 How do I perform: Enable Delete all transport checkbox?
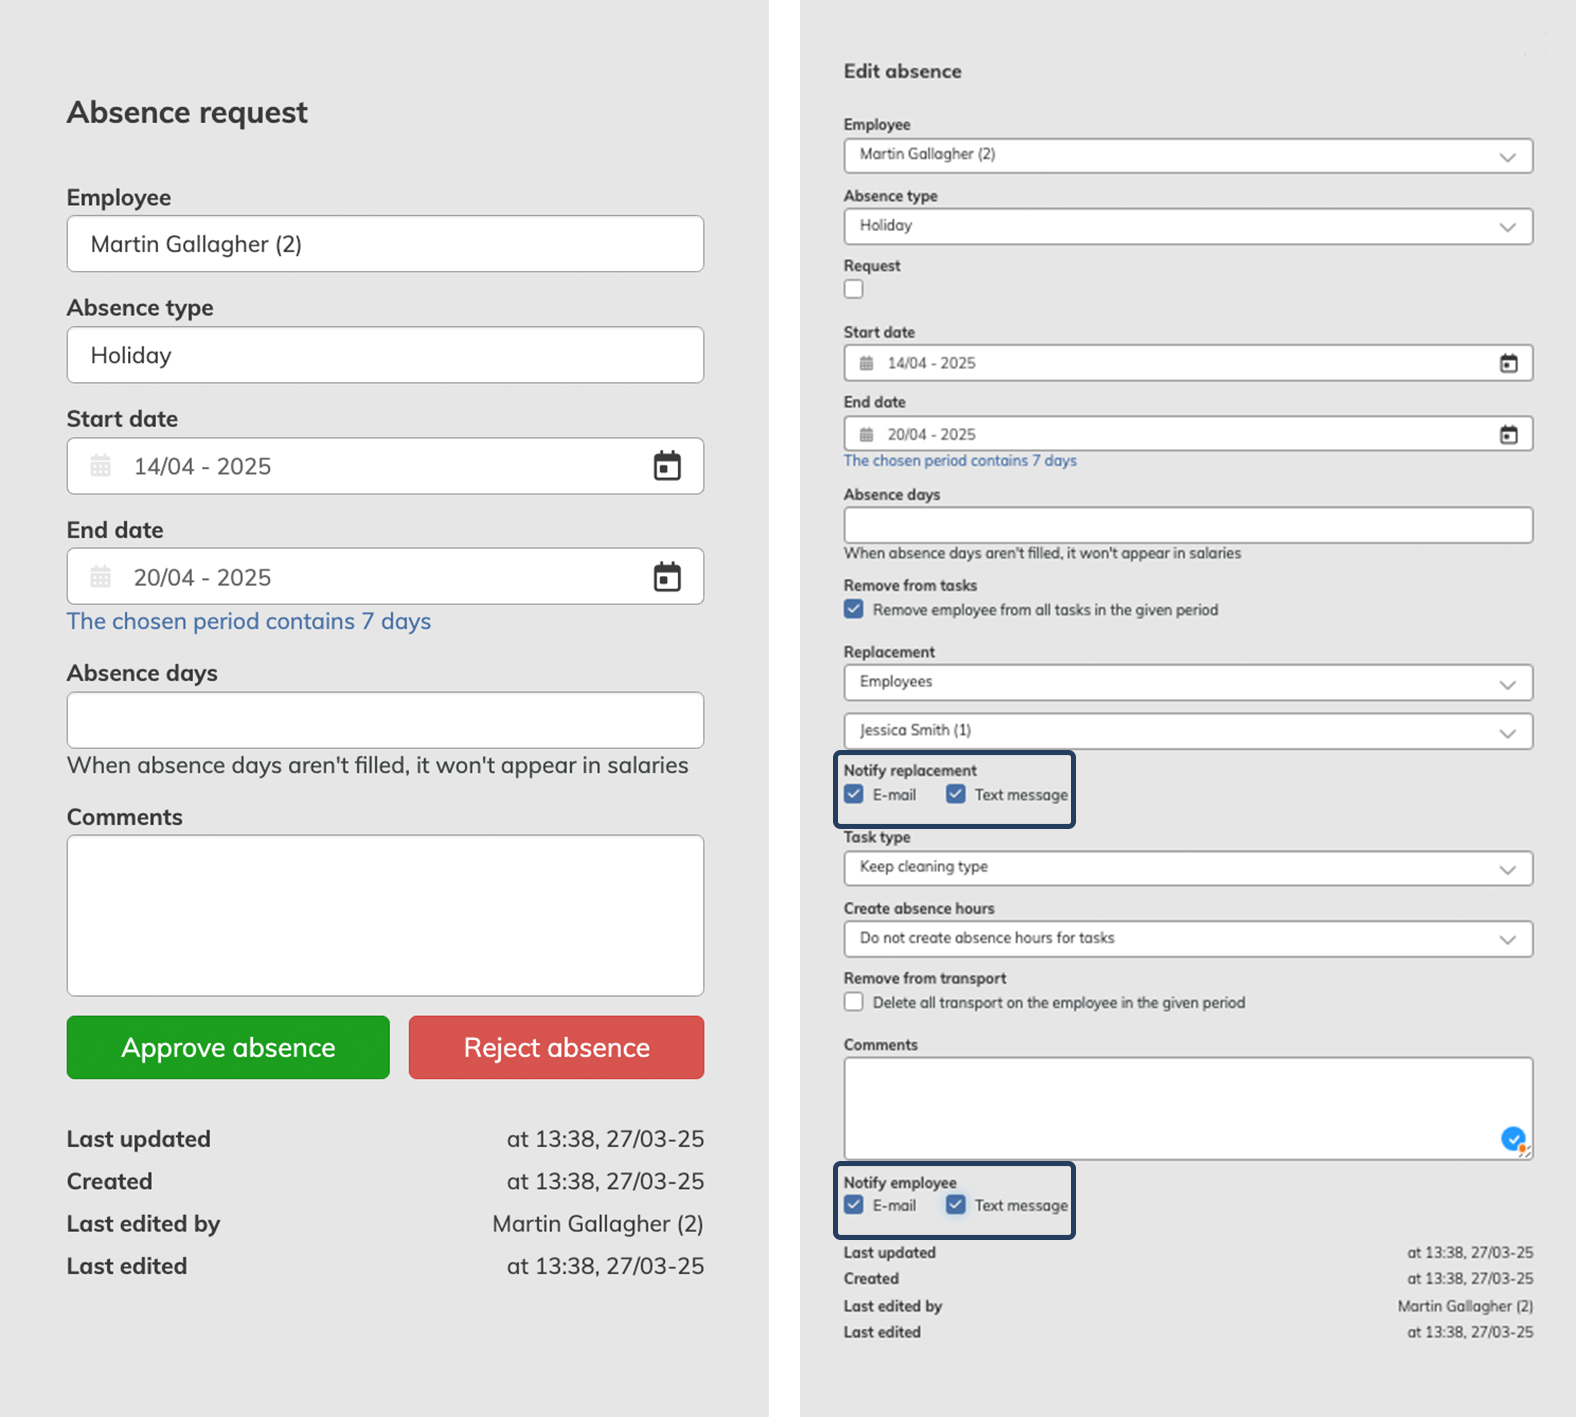853,1002
